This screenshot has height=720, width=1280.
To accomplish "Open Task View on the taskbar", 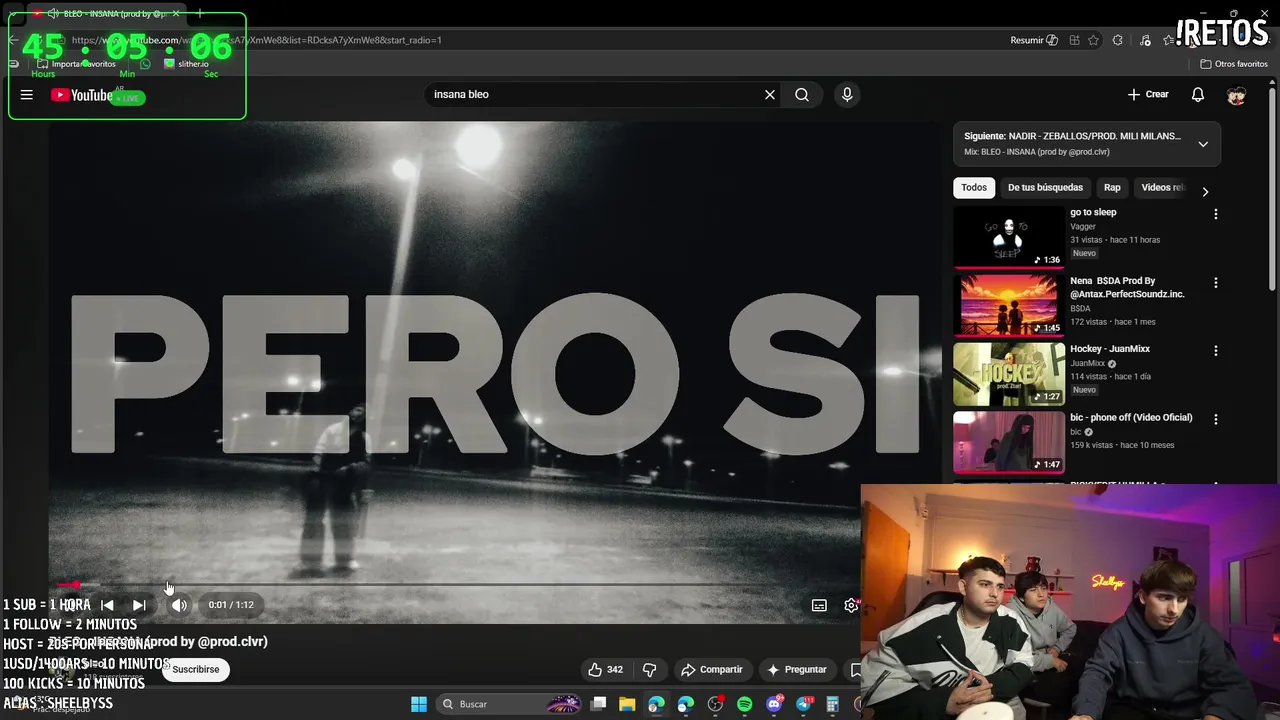I will click(598, 704).
